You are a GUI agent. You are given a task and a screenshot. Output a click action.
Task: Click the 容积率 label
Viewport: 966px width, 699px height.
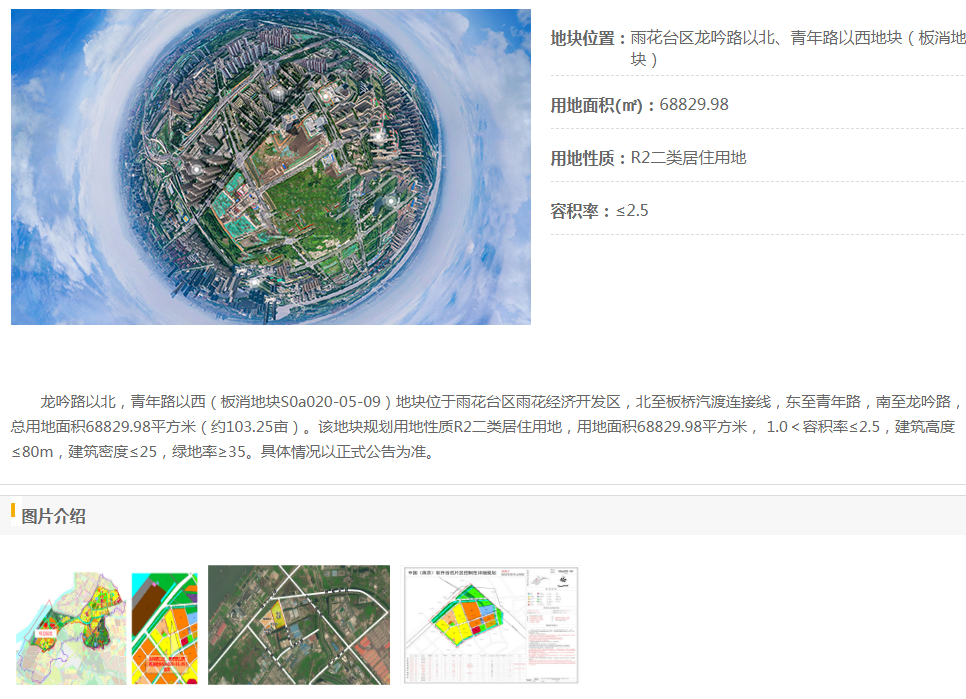point(580,211)
